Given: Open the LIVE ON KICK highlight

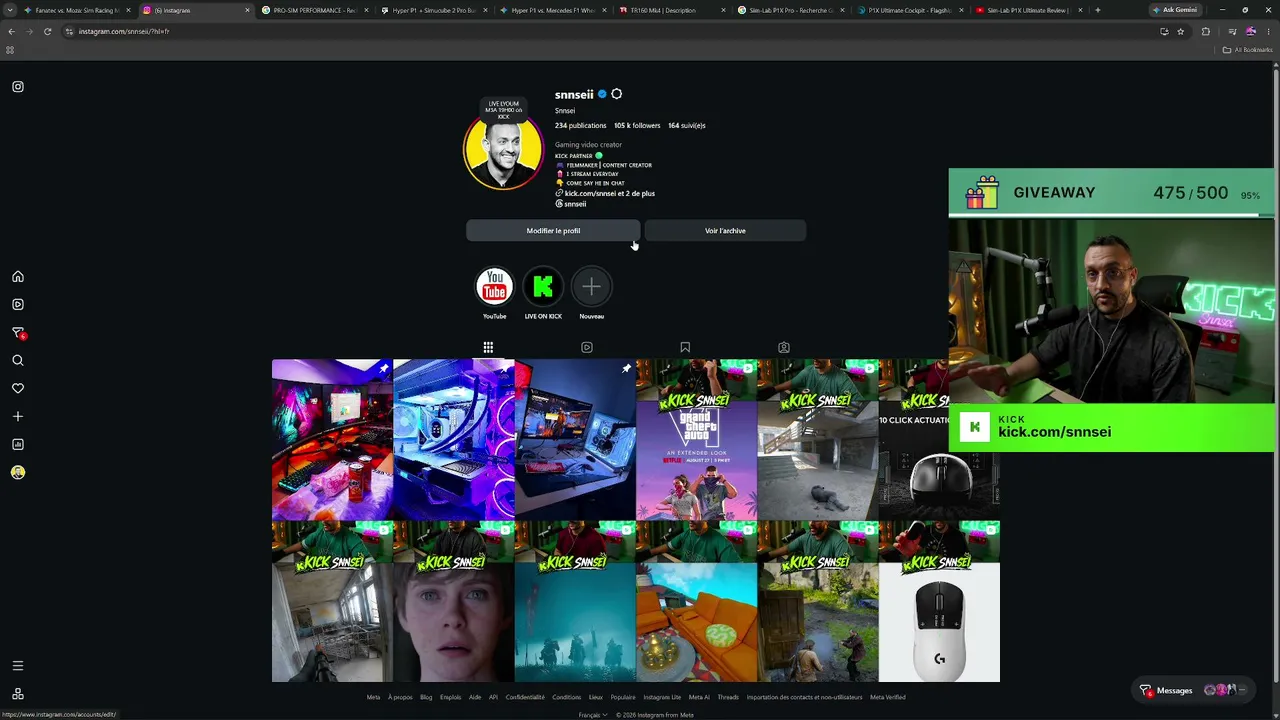Looking at the screenshot, I should [543, 287].
